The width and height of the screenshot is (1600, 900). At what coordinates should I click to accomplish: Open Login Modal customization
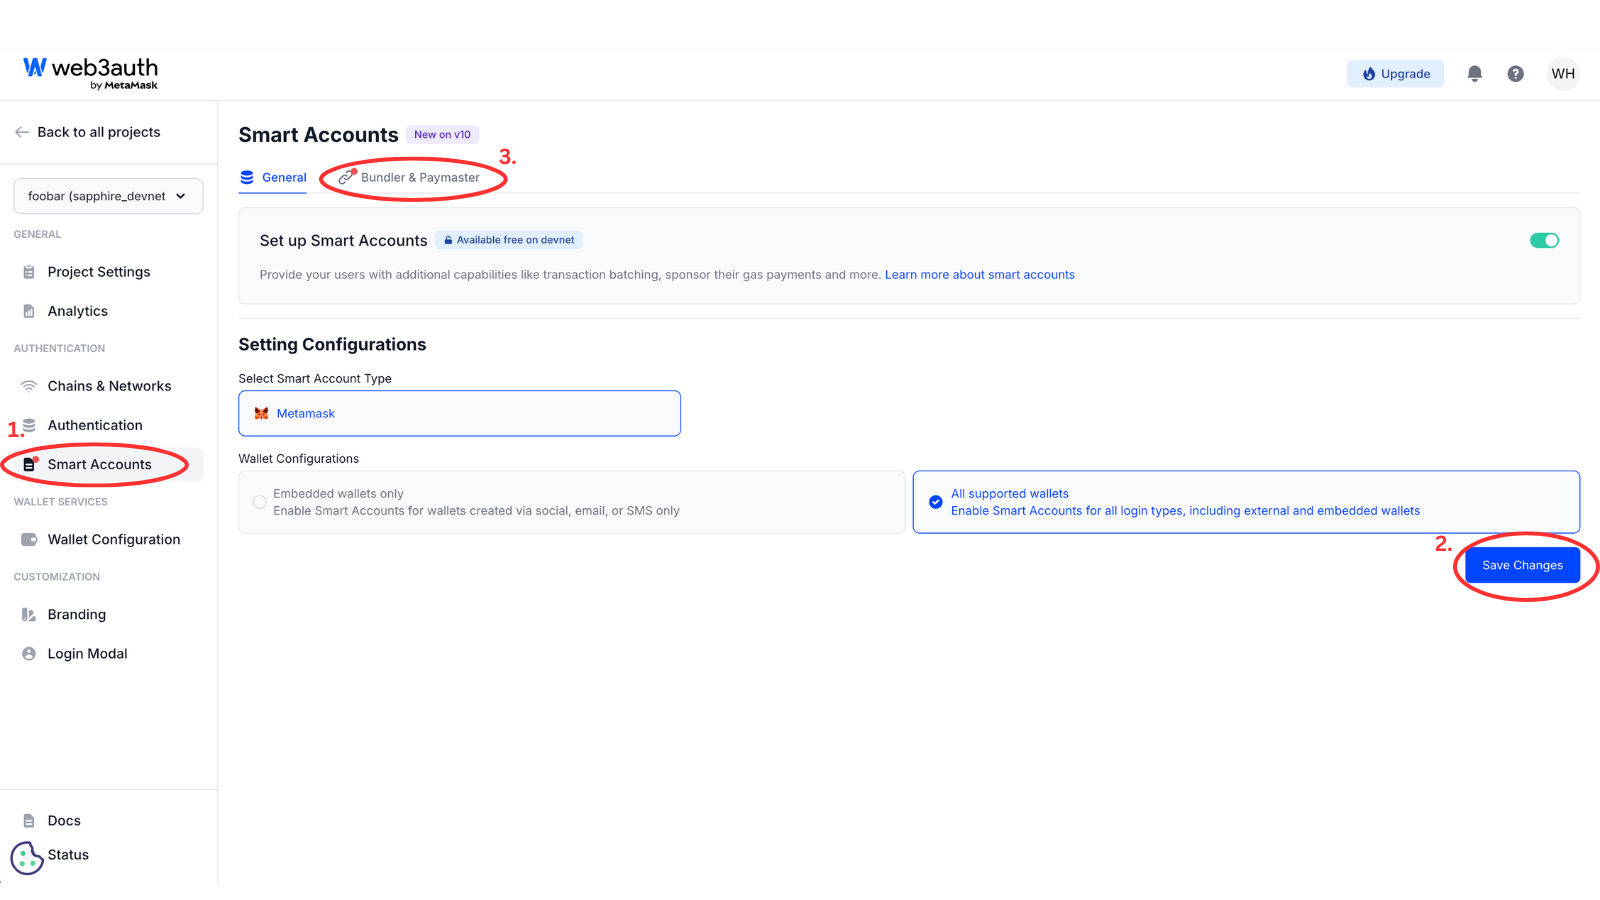(88, 653)
